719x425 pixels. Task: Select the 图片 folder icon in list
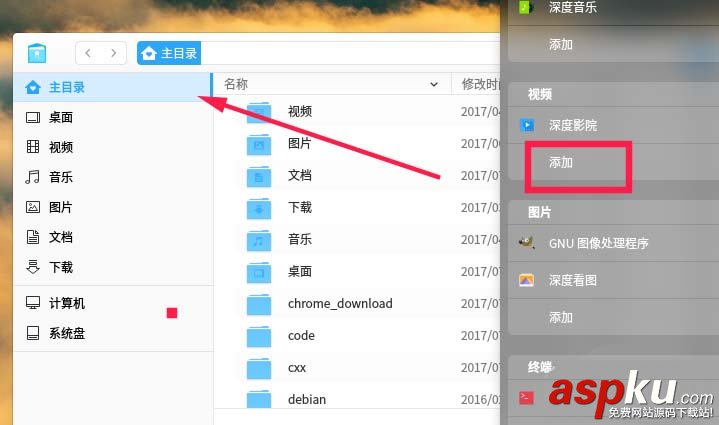coord(259,144)
